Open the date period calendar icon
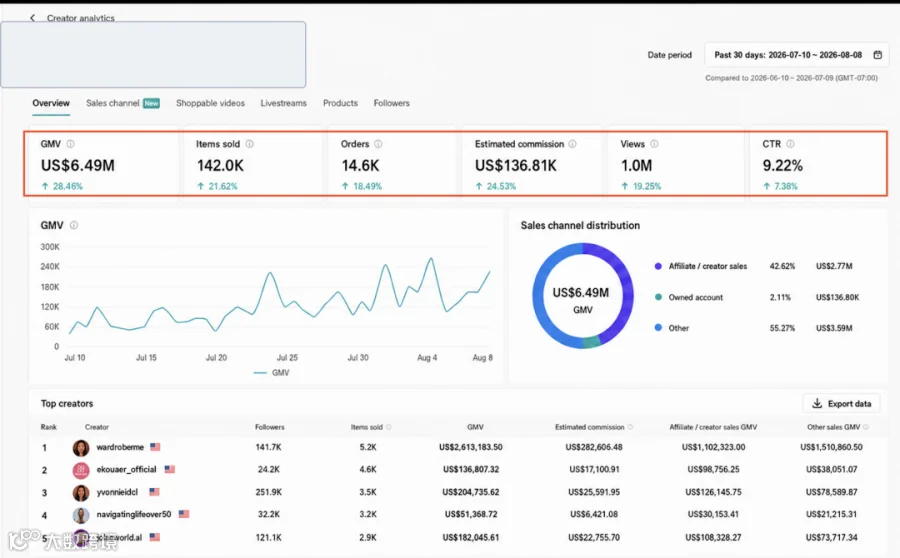 (x=878, y=55)
